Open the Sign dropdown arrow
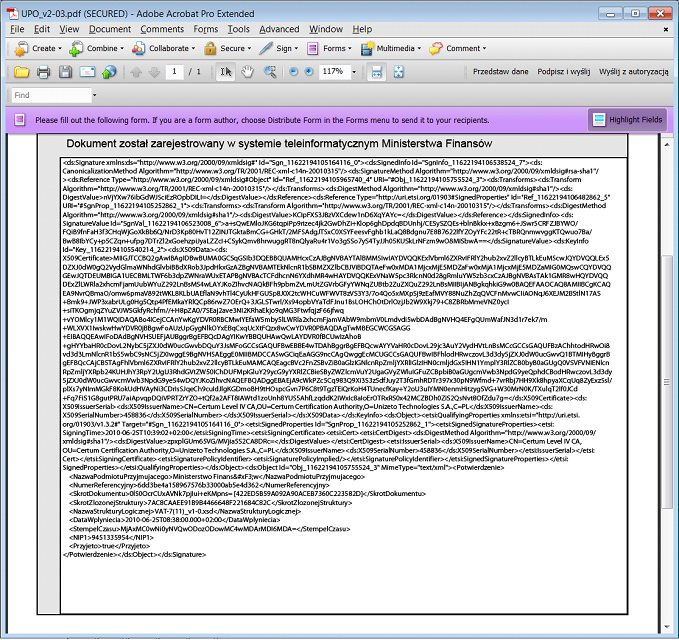The height and width of the screenshot is (640, 679). [x=296, y=48]
